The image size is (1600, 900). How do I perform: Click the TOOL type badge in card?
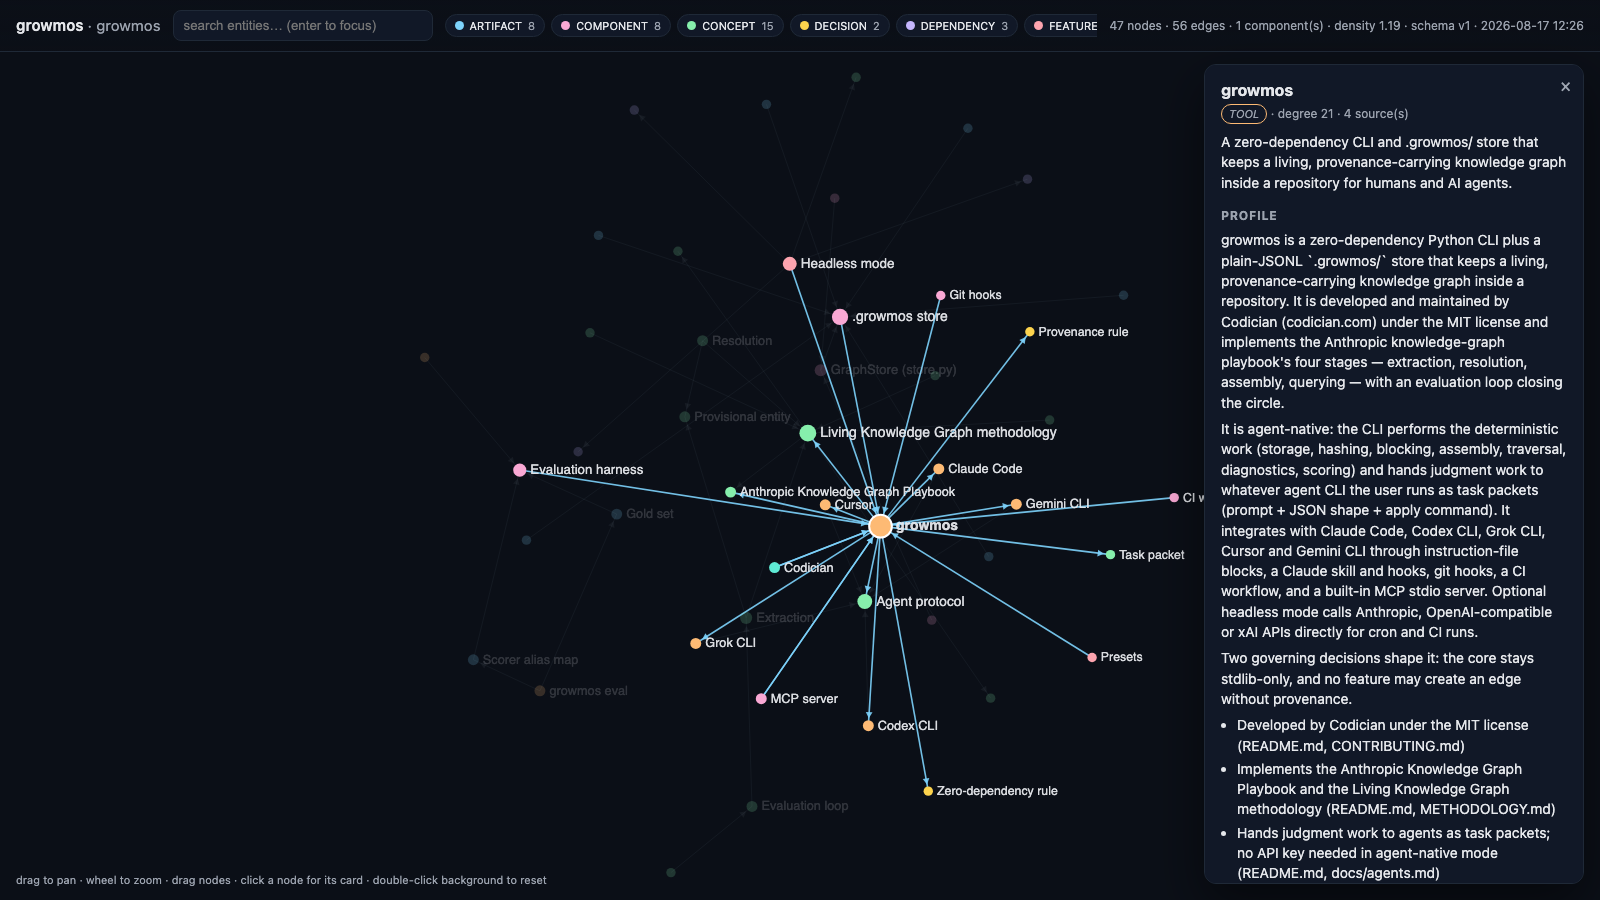pos(1244,114)
